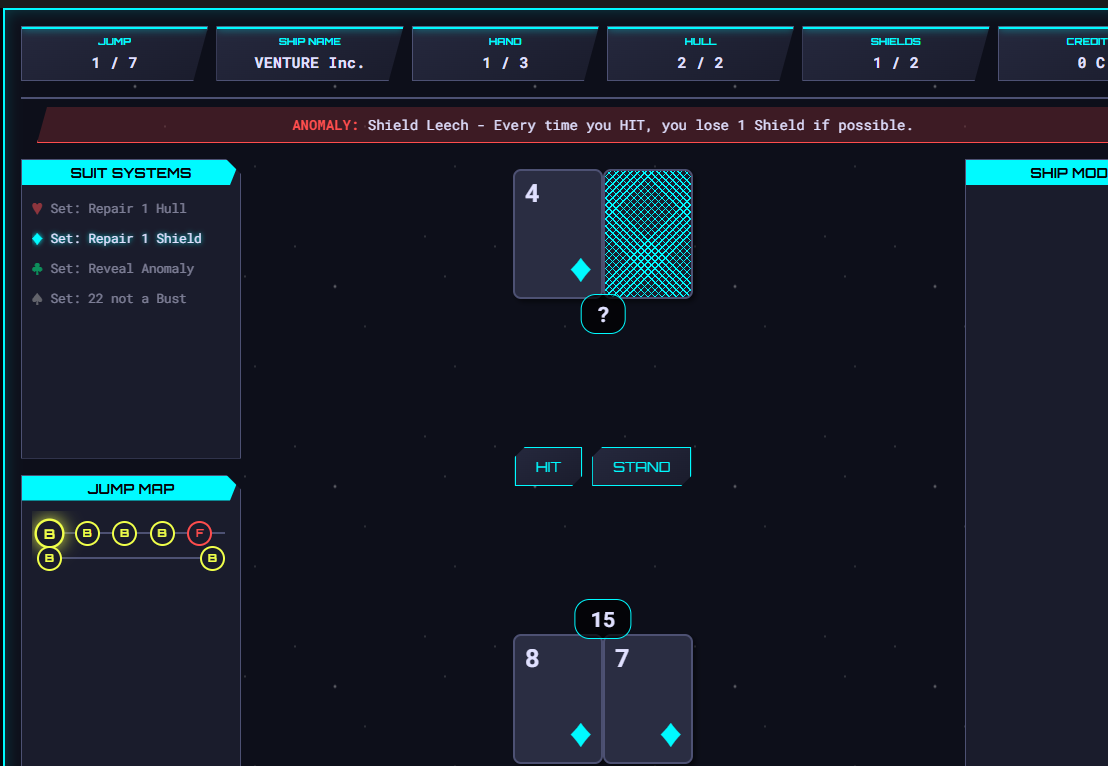The width and height of the screenshot is (1108, 766).
Task: Click 'Set: Repair 1 Hull' text
Action: (x=118, y=208)
